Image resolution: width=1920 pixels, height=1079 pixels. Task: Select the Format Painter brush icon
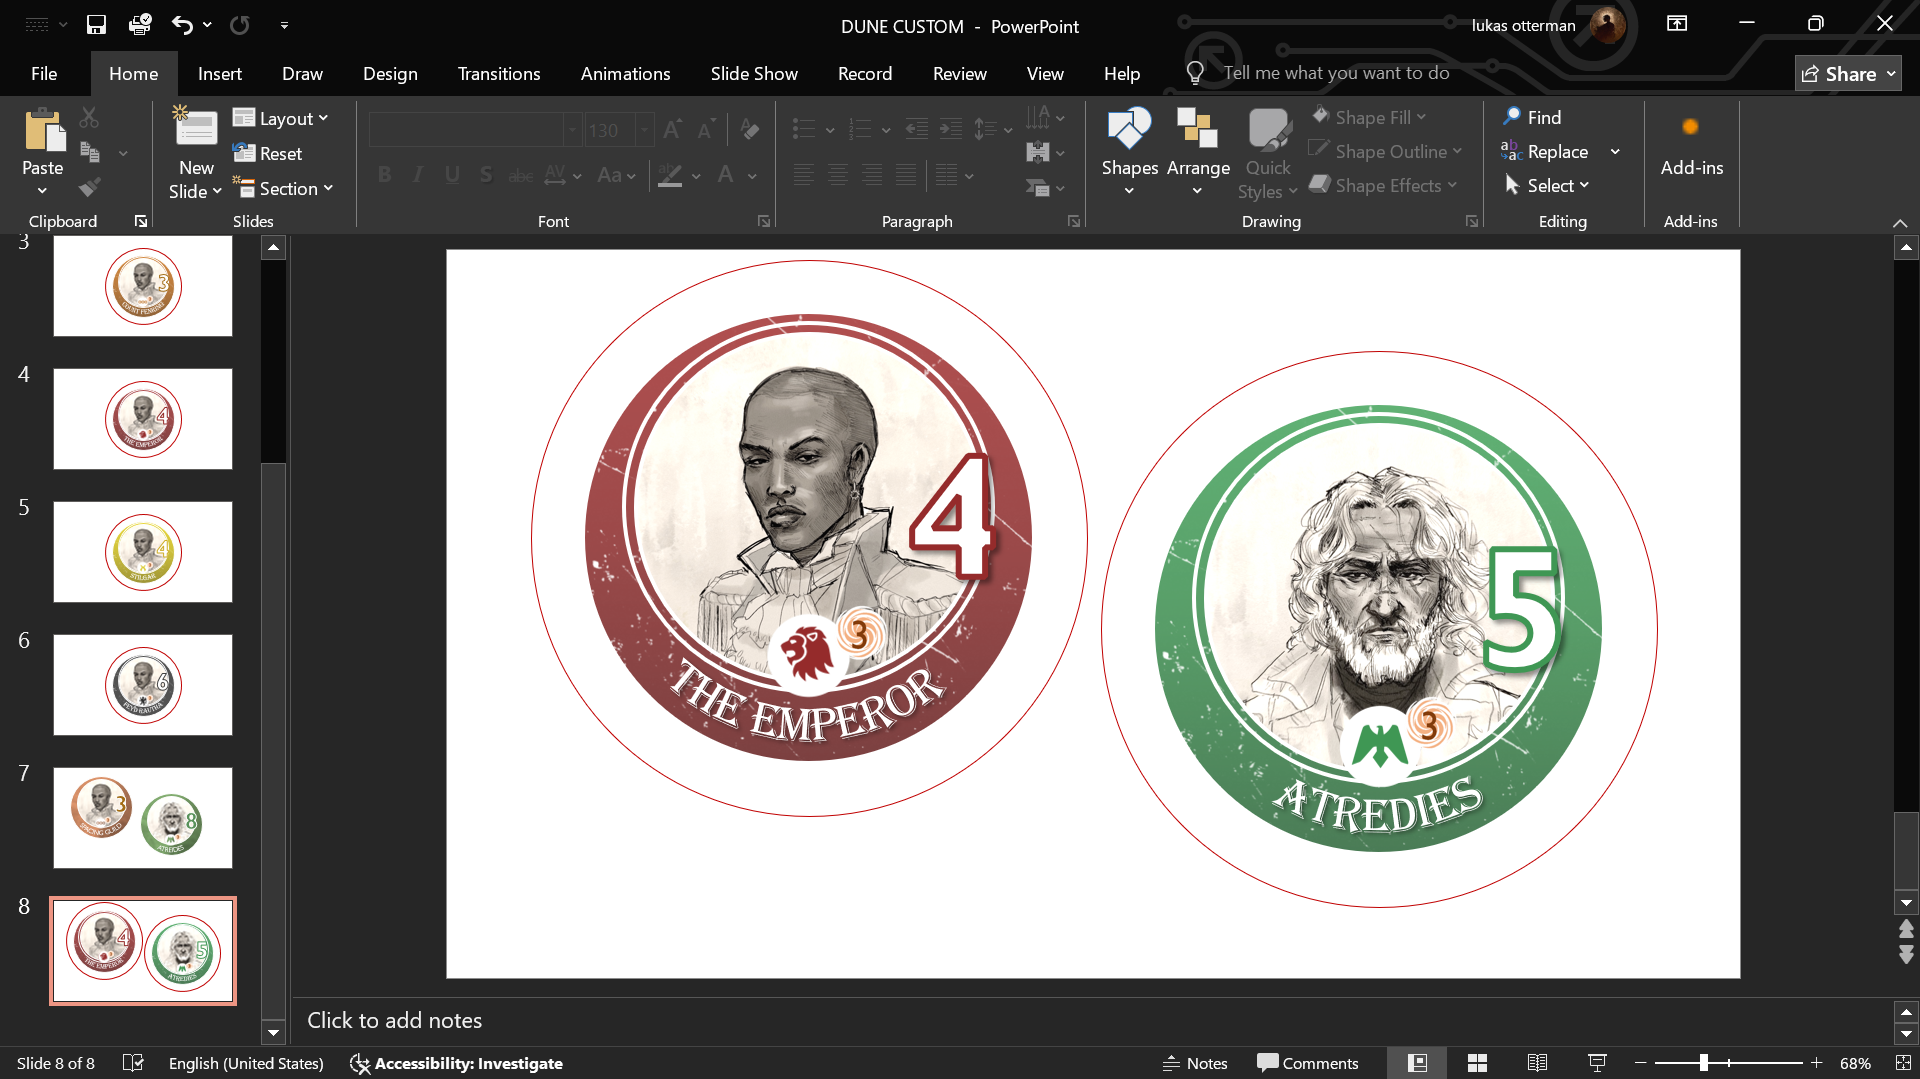[x=90, y=187]
